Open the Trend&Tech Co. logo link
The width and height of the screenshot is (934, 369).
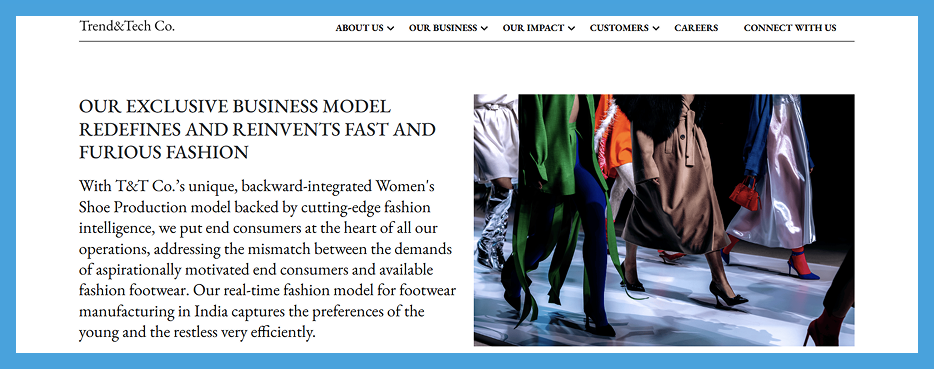[127, 26]
